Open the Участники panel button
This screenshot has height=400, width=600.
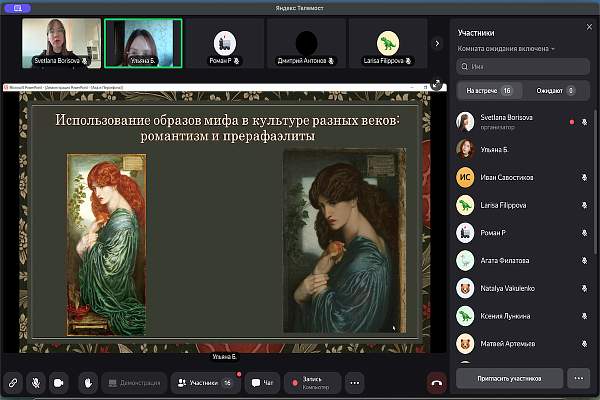point(205,382)
